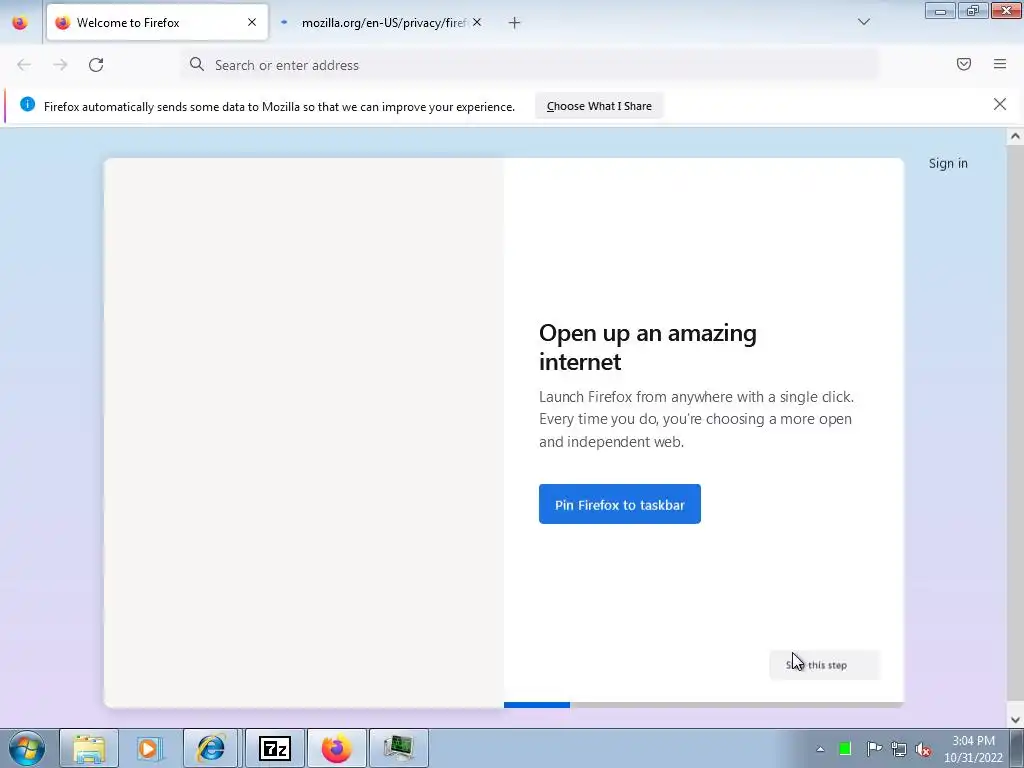Restore down the Firefox window
Image resolution: width=1024 pixels, height=768 pixels.
(973, 10)
